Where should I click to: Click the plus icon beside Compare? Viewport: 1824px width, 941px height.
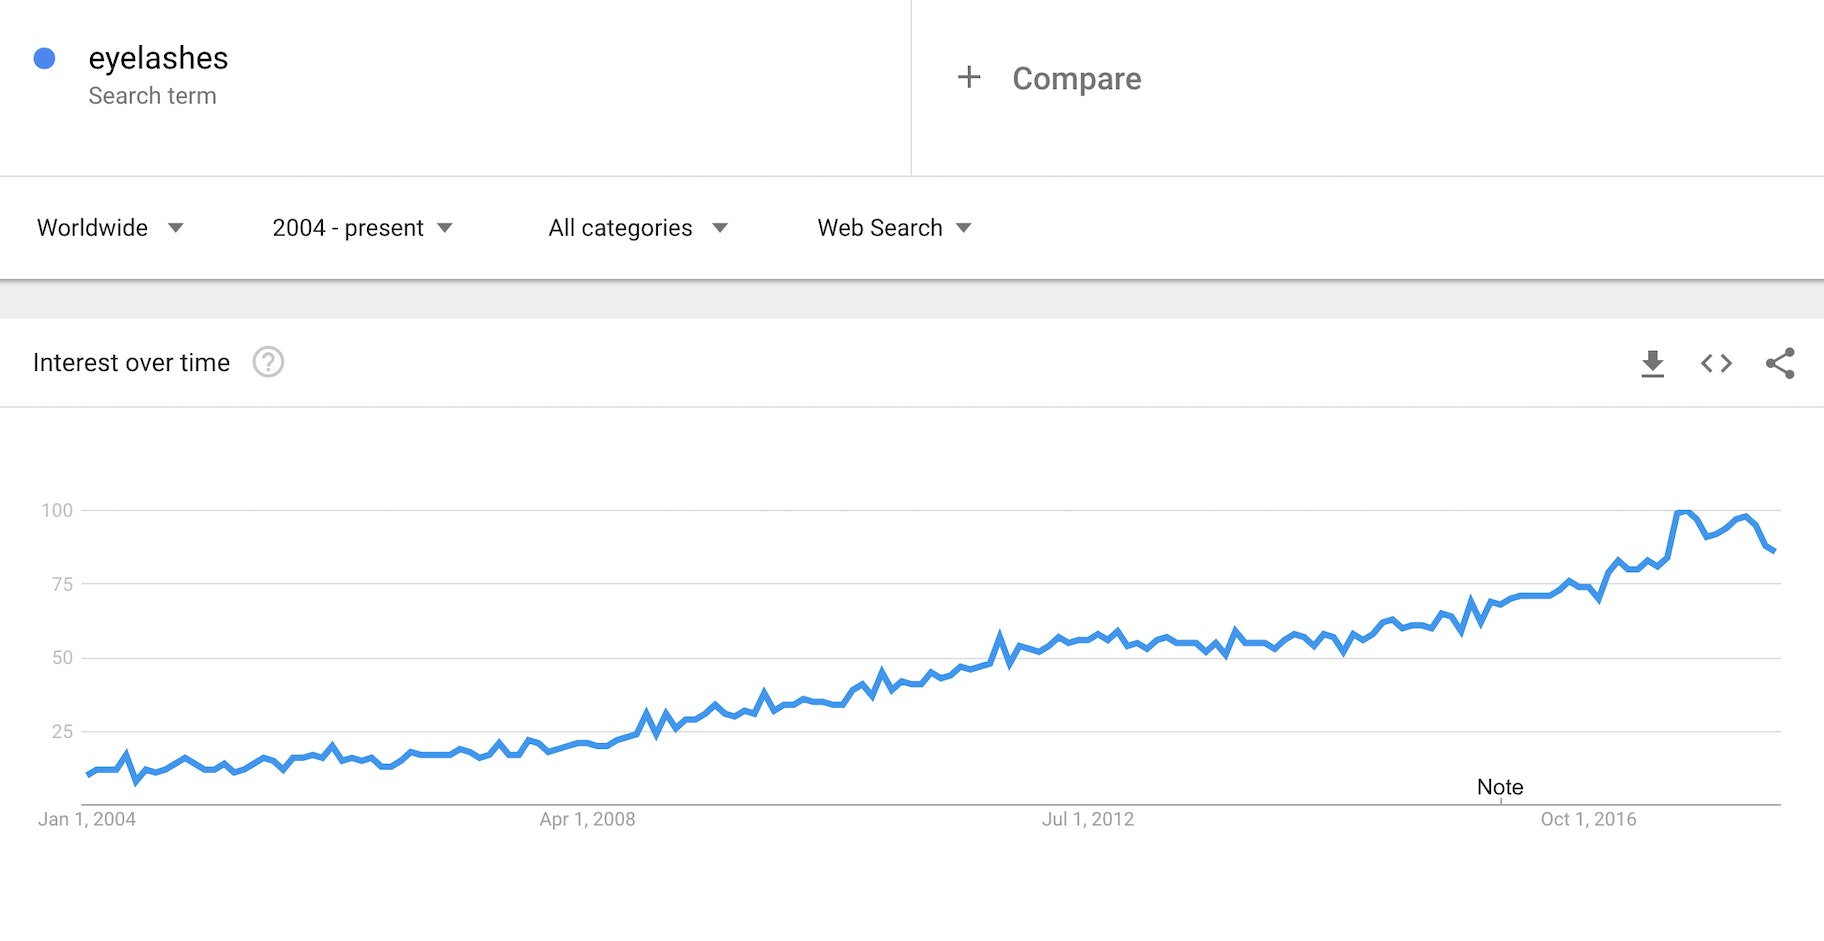point(969,77)
